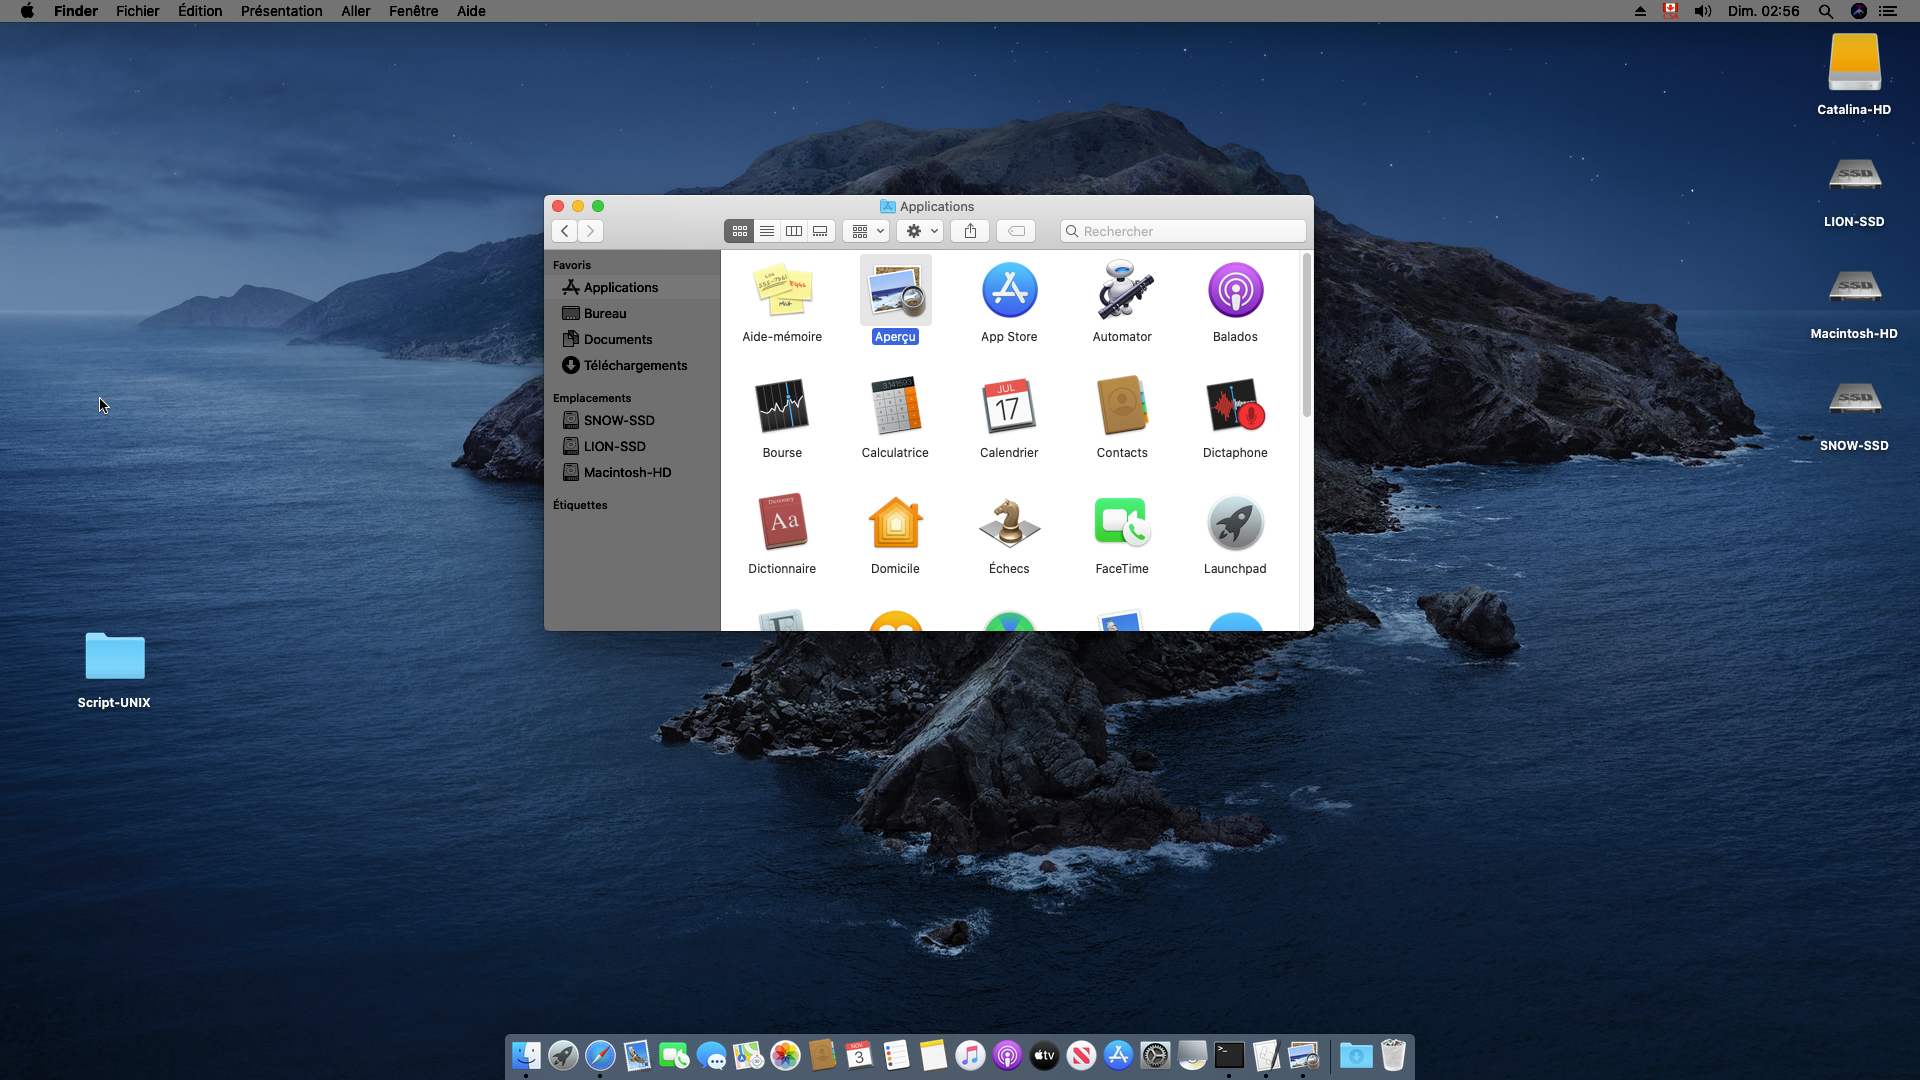Open the Aller menu
The height and width of the screenshot is (1080, 1920).
coord(355,11)
